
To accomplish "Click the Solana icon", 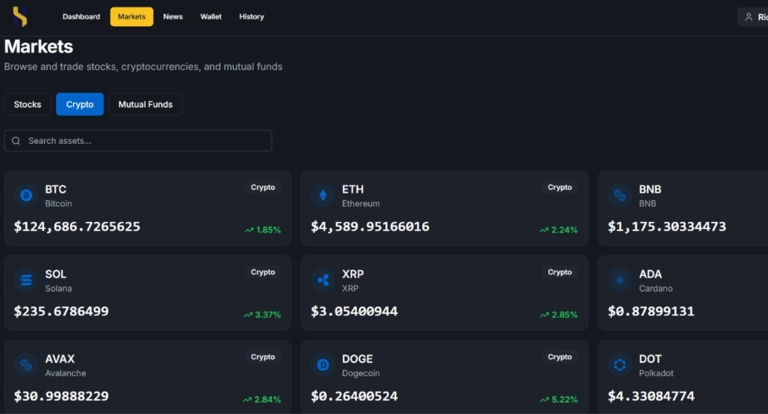I will (26, 280).
